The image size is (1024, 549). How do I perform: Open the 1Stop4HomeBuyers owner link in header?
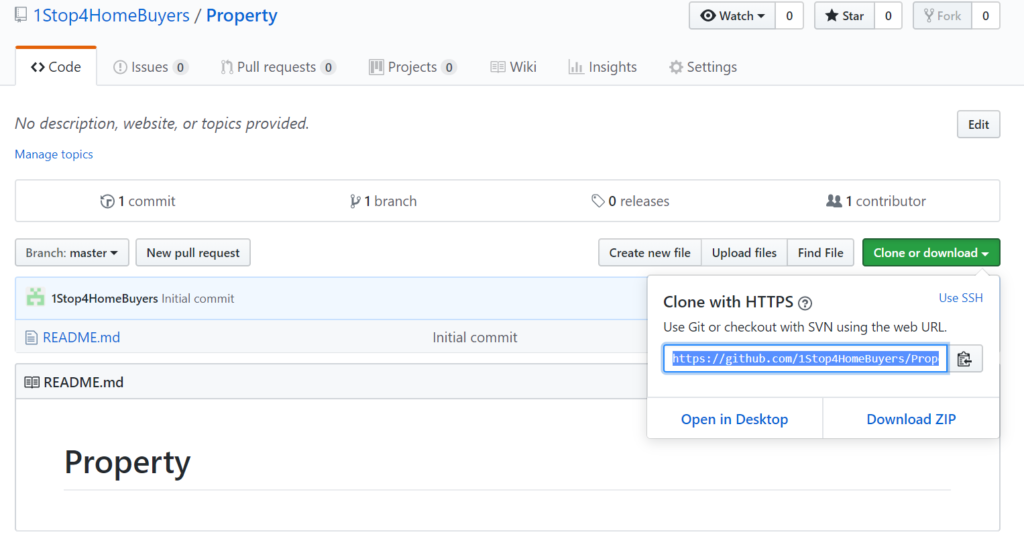(x=112, y=15)
